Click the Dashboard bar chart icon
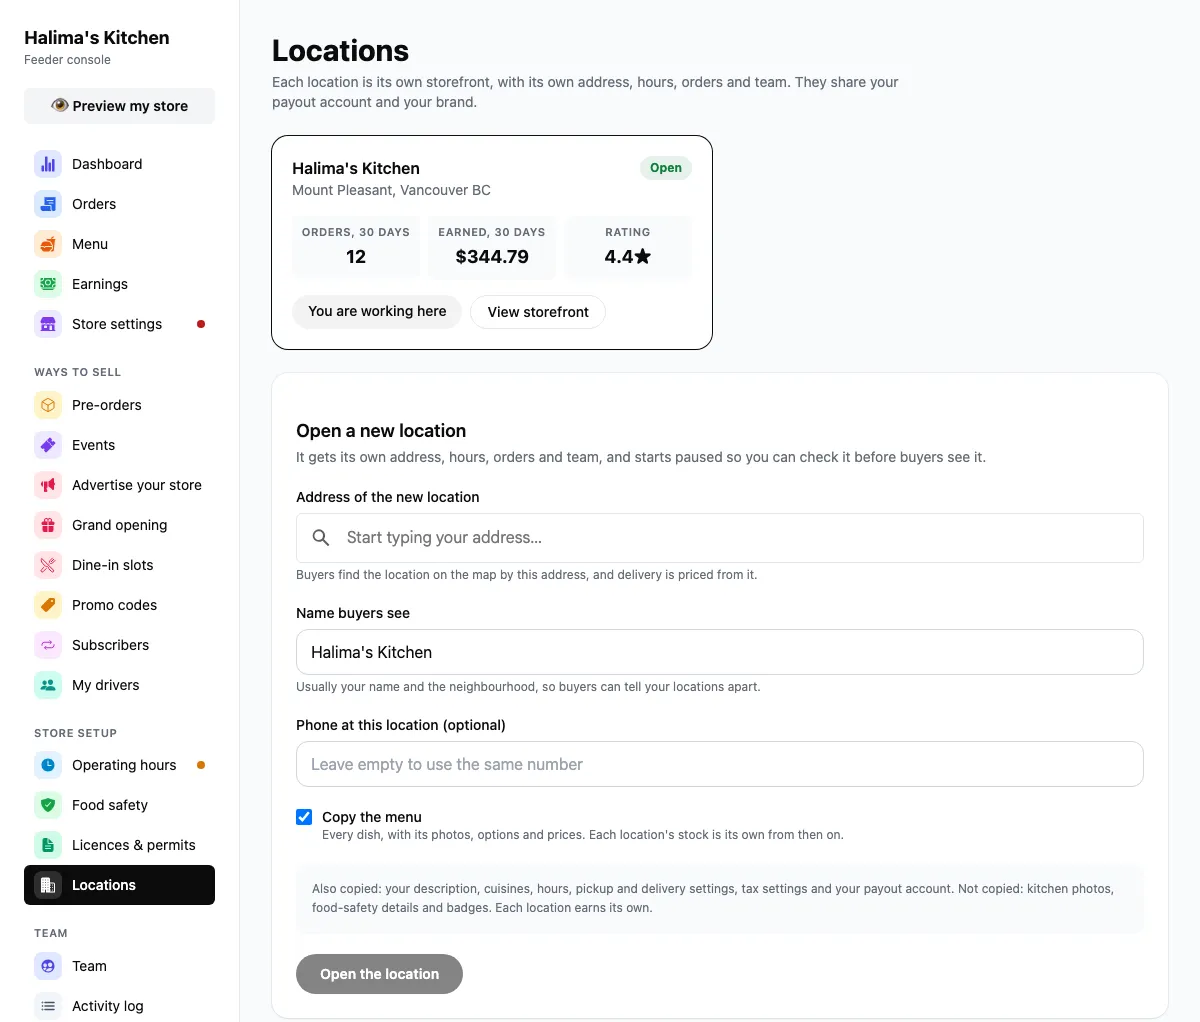This screenshot has width=1200, height=1022. (48, 164)
